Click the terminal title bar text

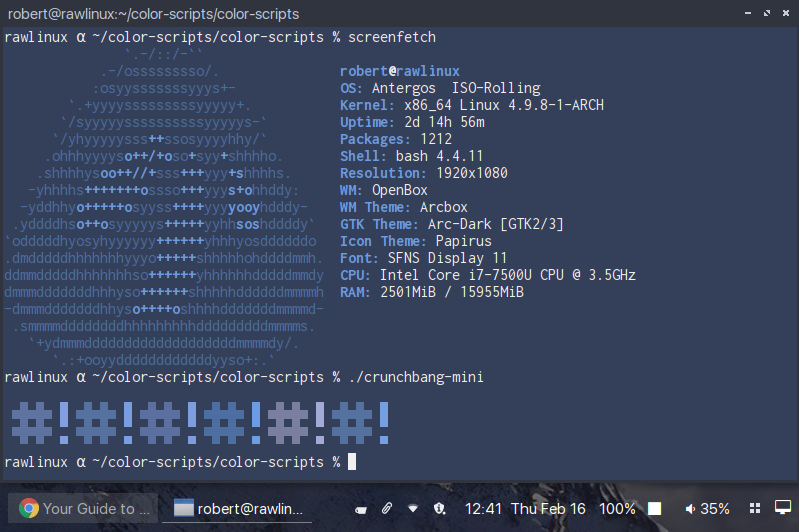pyautogui.click(x=153, y=14)
